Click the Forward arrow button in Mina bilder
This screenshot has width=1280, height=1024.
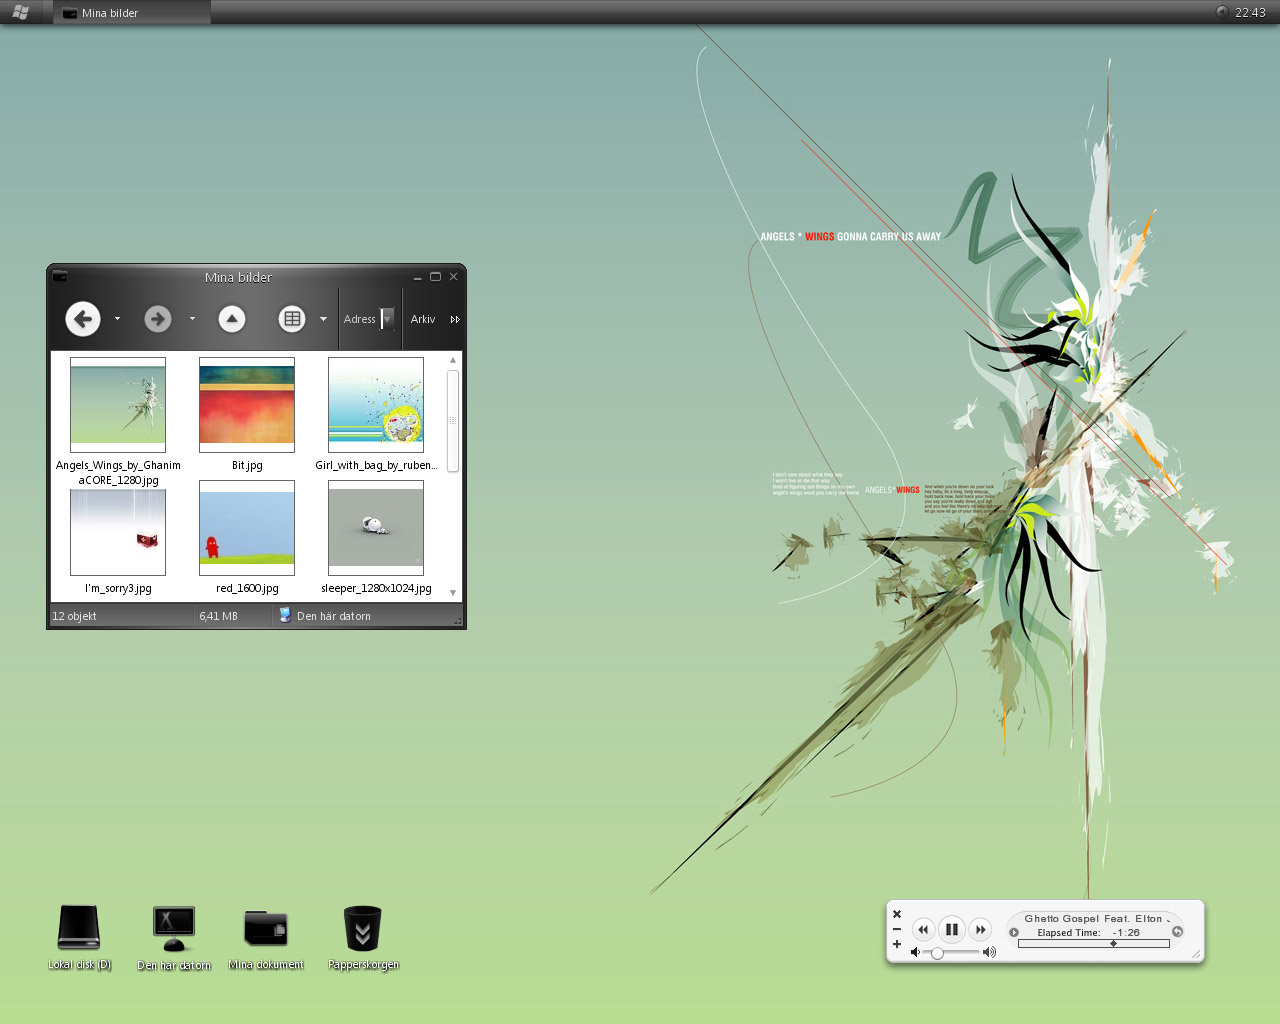(157, 319)
